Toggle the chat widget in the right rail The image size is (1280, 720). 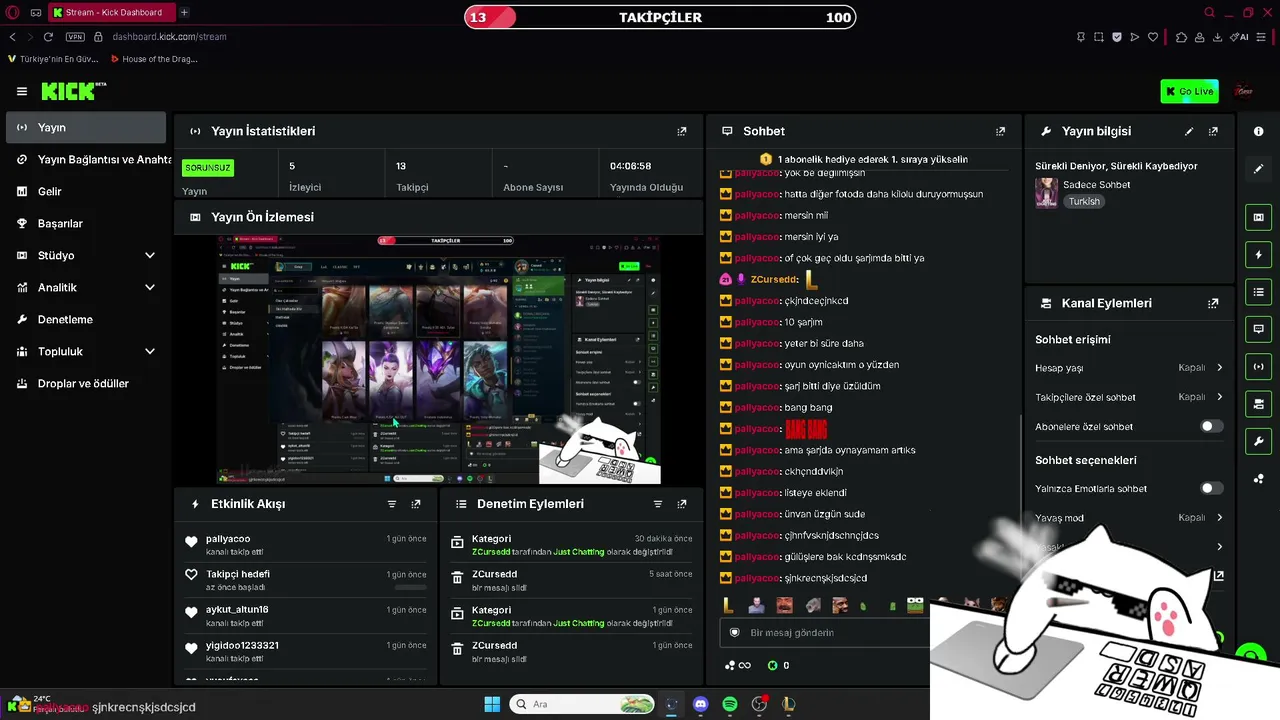(1259, 329)
